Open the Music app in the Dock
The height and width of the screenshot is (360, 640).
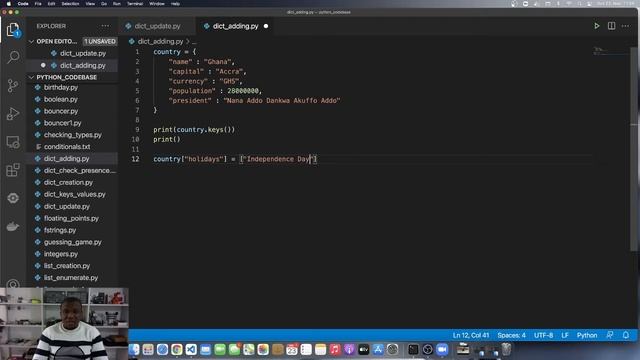pos(335,349)
